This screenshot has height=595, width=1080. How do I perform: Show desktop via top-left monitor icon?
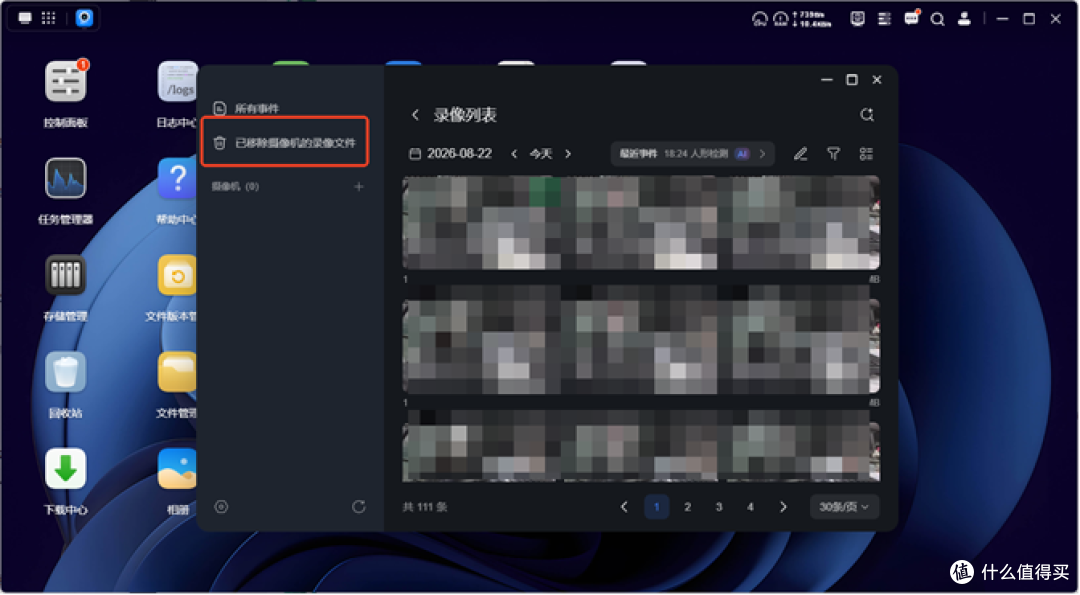[25, 19]
